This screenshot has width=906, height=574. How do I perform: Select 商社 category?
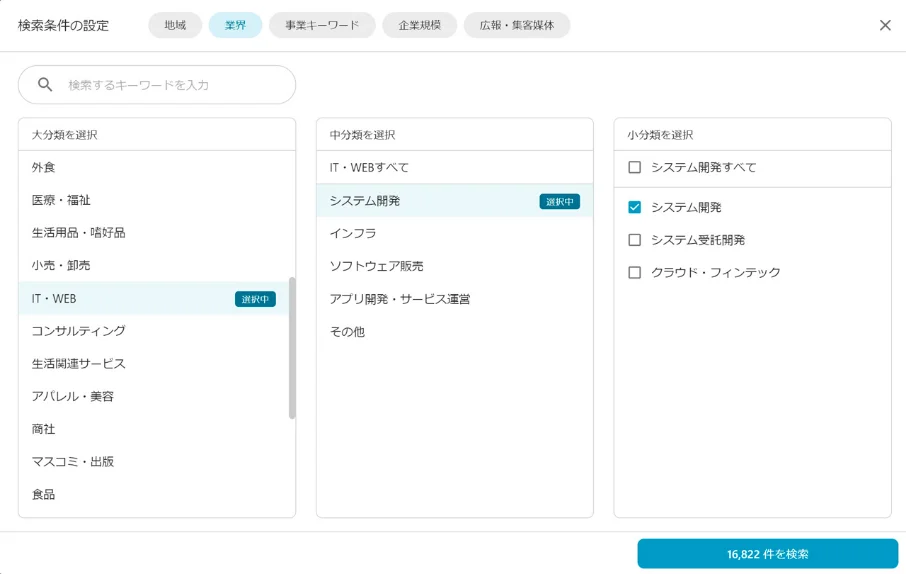154,429
